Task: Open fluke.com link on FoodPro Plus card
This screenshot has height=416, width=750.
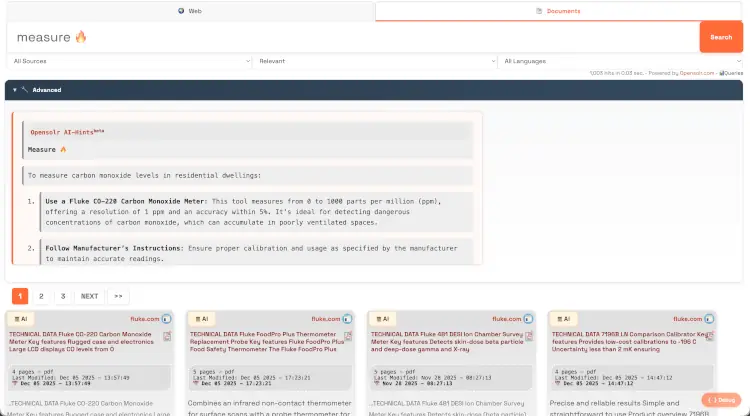Action: pos(326,319)
